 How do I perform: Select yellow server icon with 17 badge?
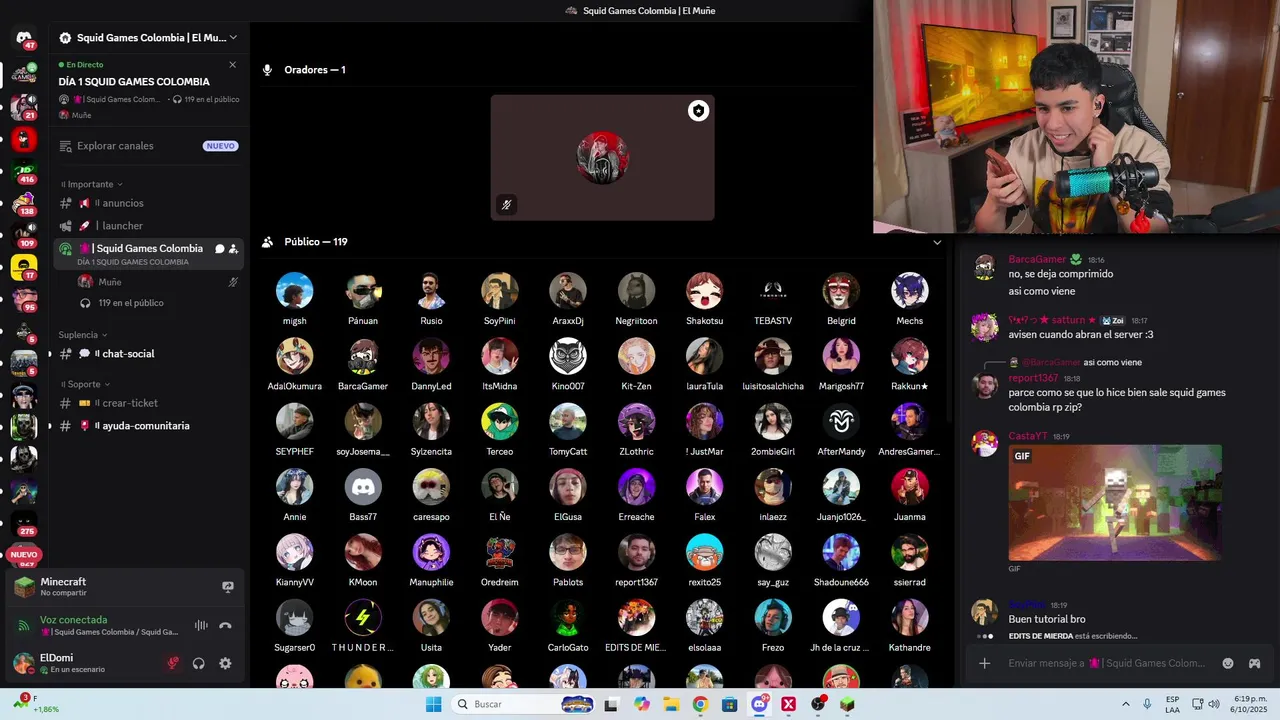click(x=24, y=267)
